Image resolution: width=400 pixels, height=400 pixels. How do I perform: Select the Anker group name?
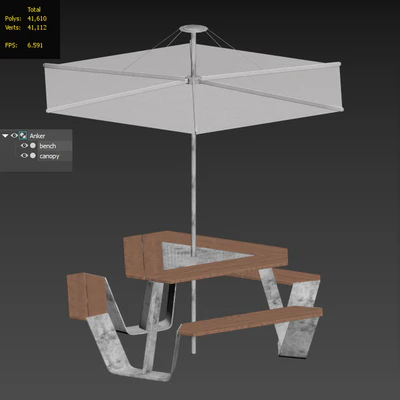click(x=37, y=136)
